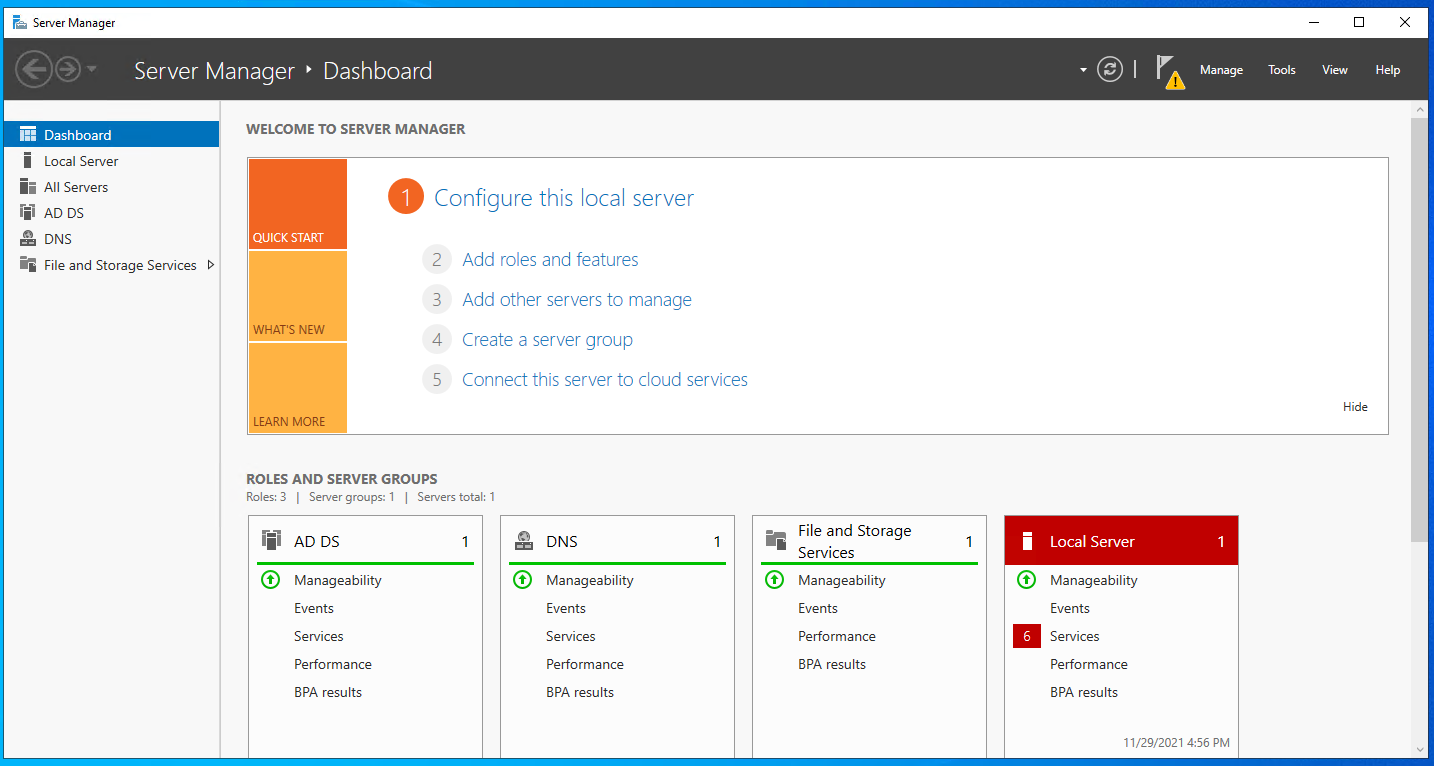This screenshot has width=1434, height=766.
Task: Click Manageability in File and Storage tile
Action: (x=842, y=580)
